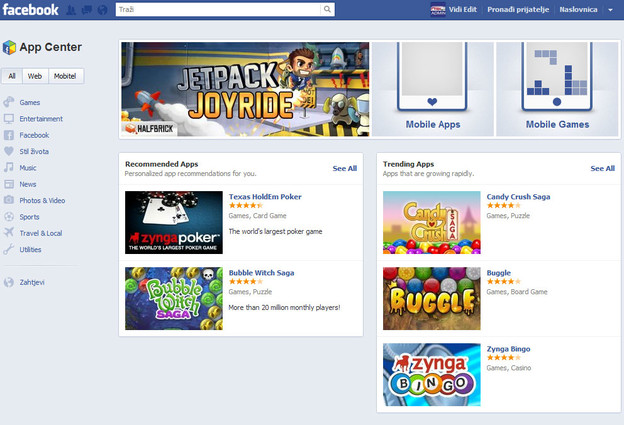Click the Traži search input field
This screenshot has height=425, width=624.
[218, 9]
